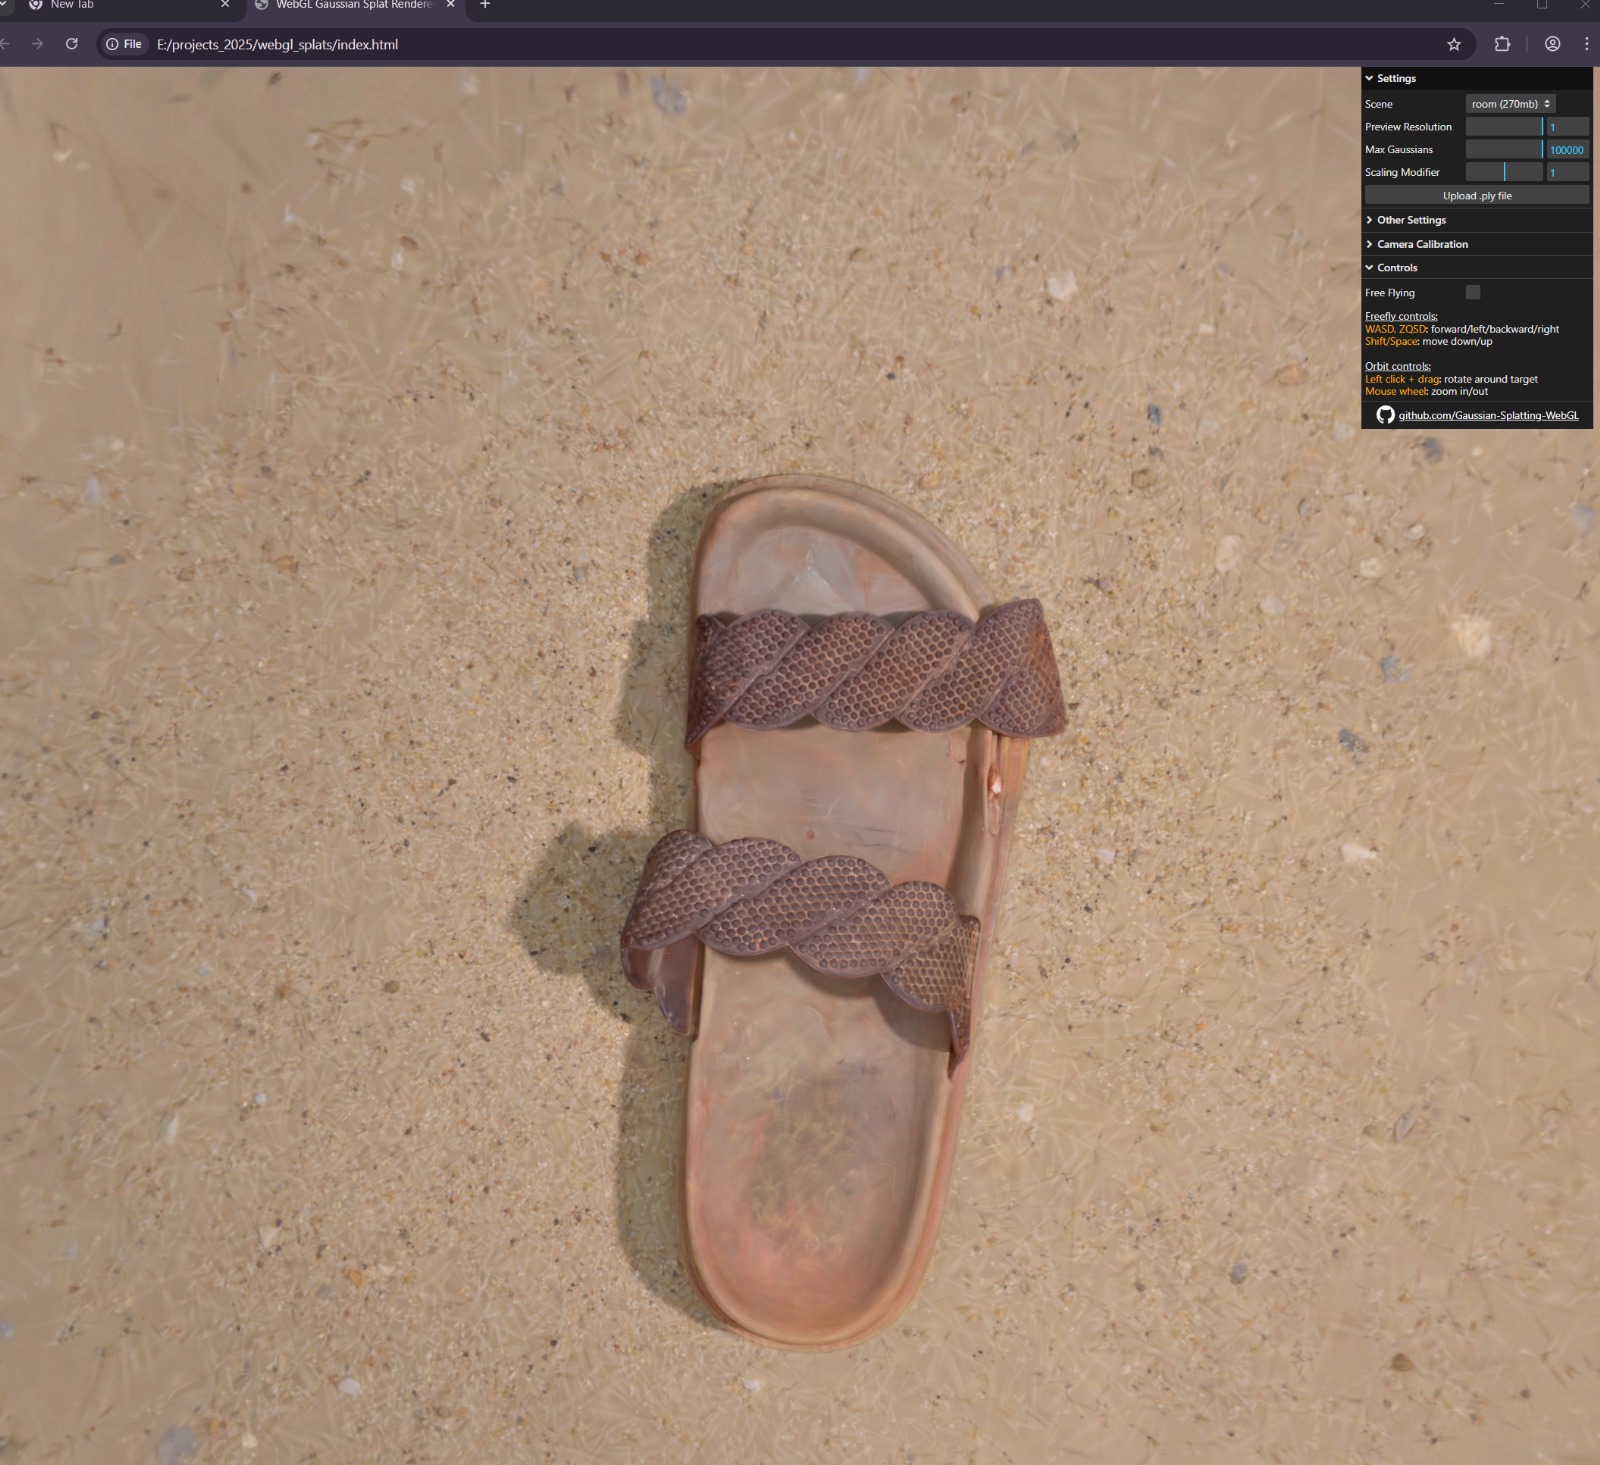The image size is (1600, 1465).
Task: Open the three-dot browser menu
Action: 1587,44
